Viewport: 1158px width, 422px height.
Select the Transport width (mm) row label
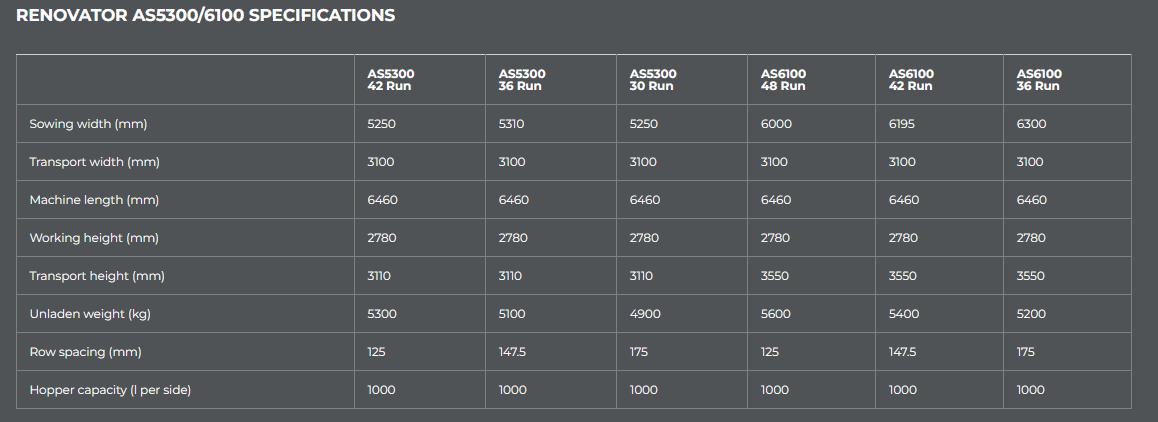(x=95, y=162)
